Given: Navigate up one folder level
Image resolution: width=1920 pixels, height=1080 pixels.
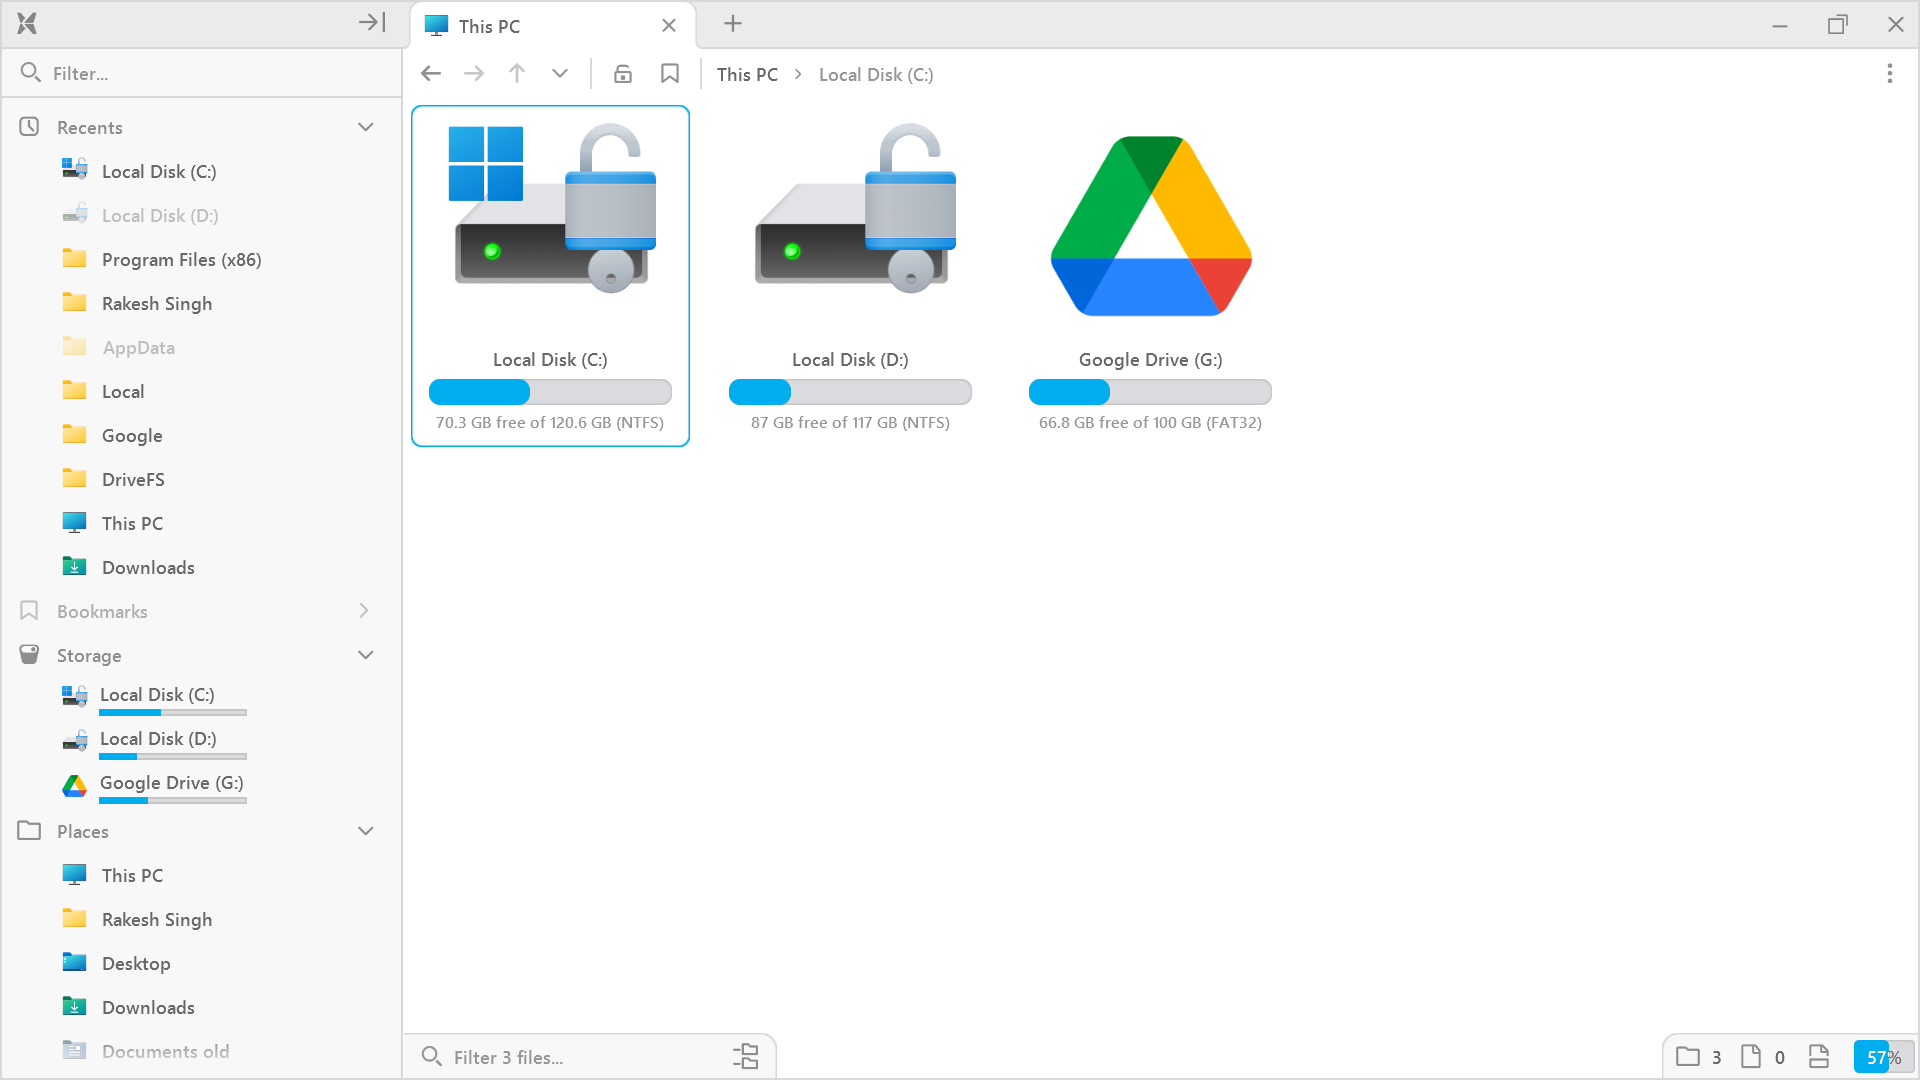Looking at the screenshot, I should 516,73.
